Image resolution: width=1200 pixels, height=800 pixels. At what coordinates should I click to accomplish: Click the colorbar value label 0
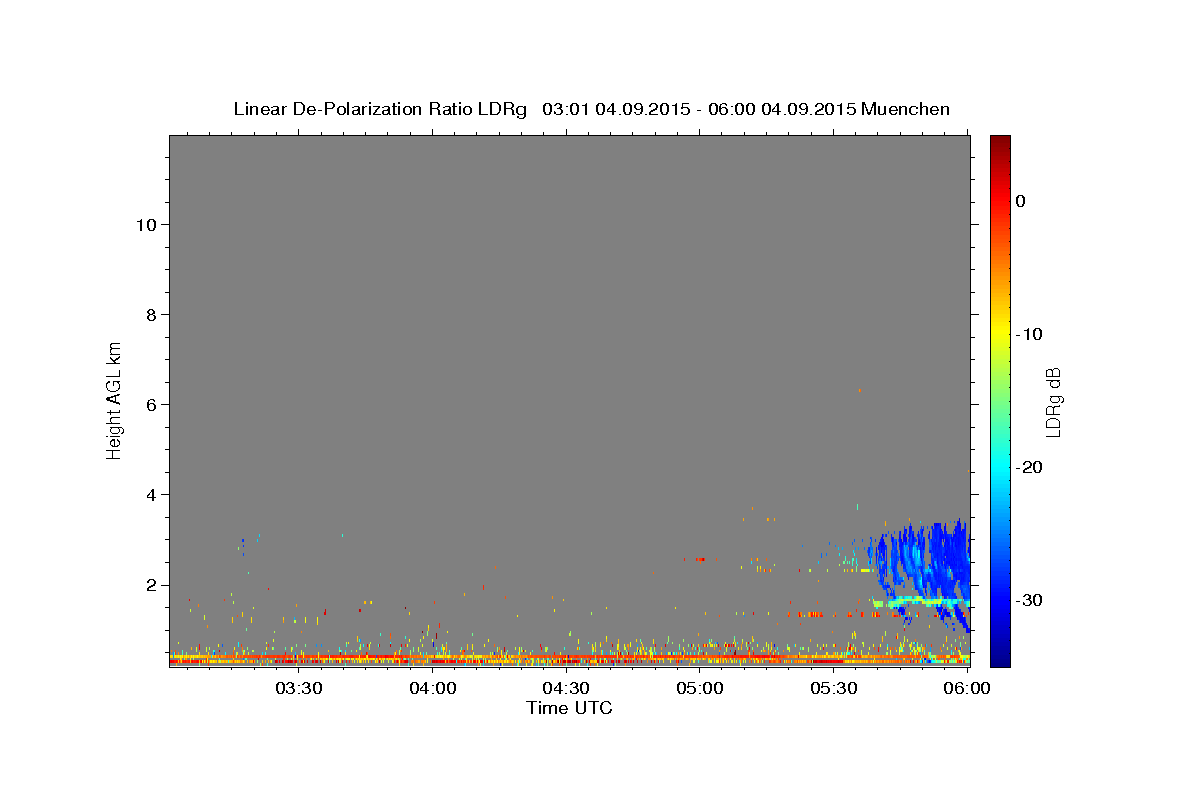point(1020,201)
